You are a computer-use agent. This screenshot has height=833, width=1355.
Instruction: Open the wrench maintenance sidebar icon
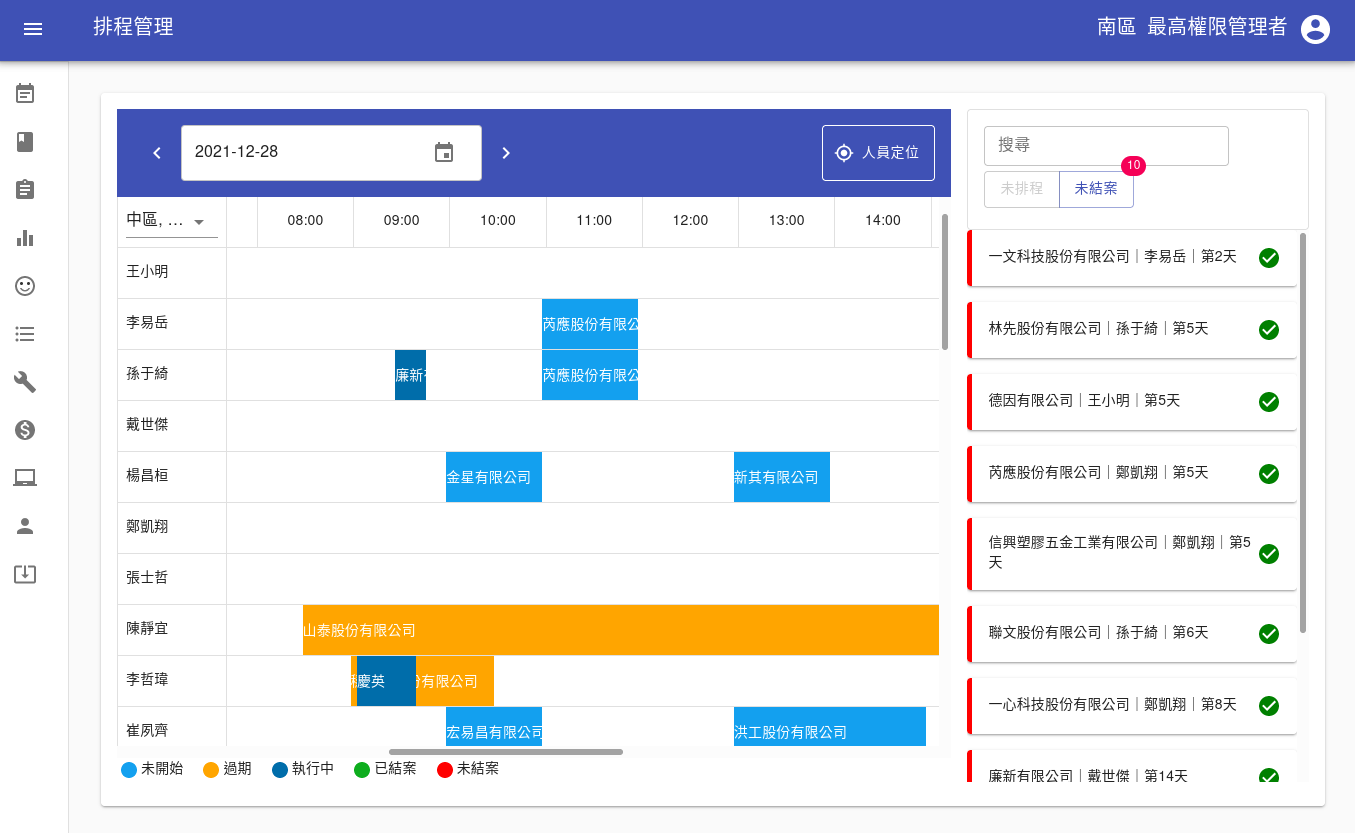pyautogui.click(x=25, y=382)
